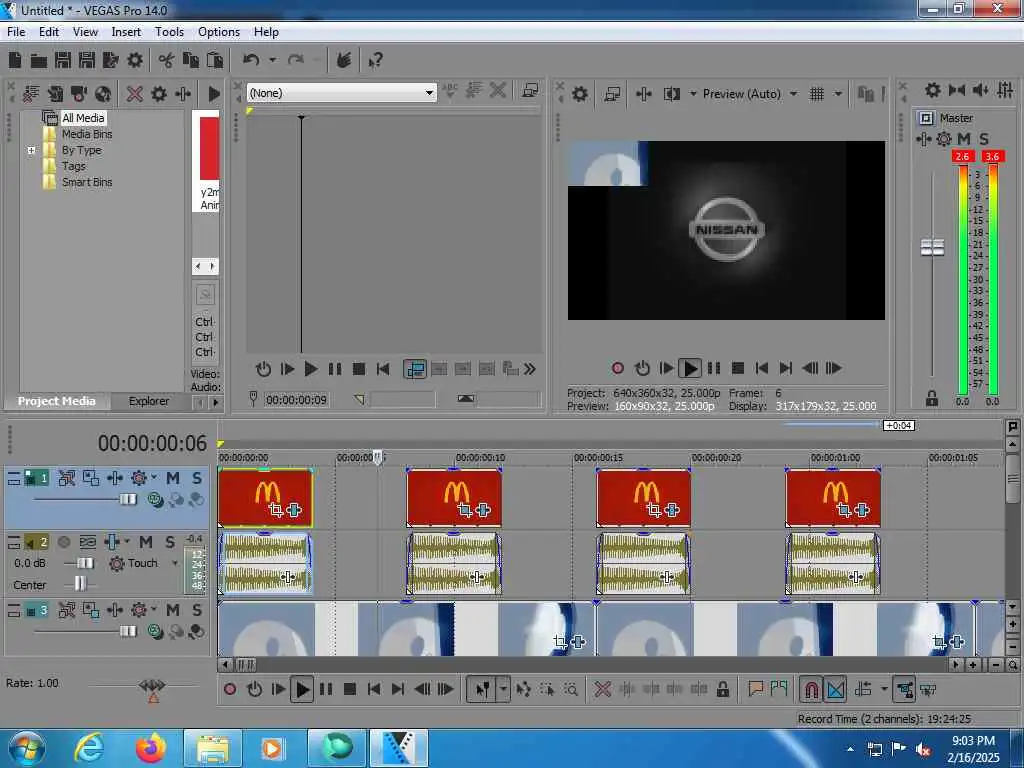Open the Tools menu

click(169, 32)
